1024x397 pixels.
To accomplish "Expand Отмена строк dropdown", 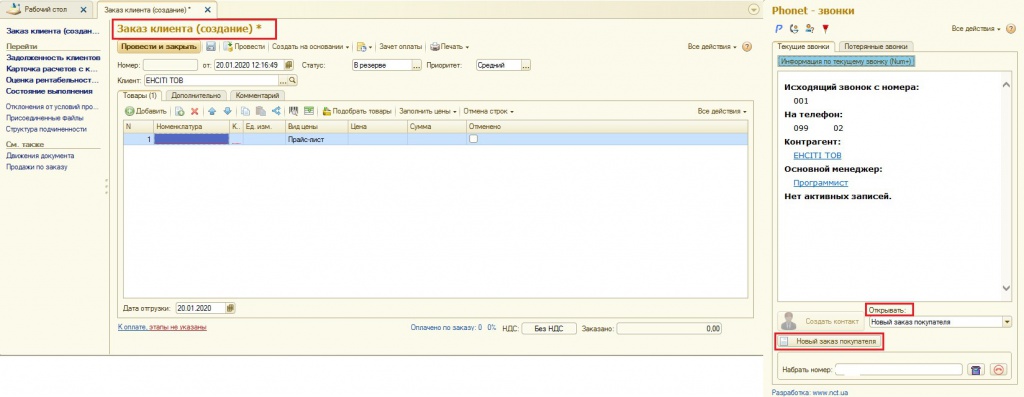I will 488,112.
